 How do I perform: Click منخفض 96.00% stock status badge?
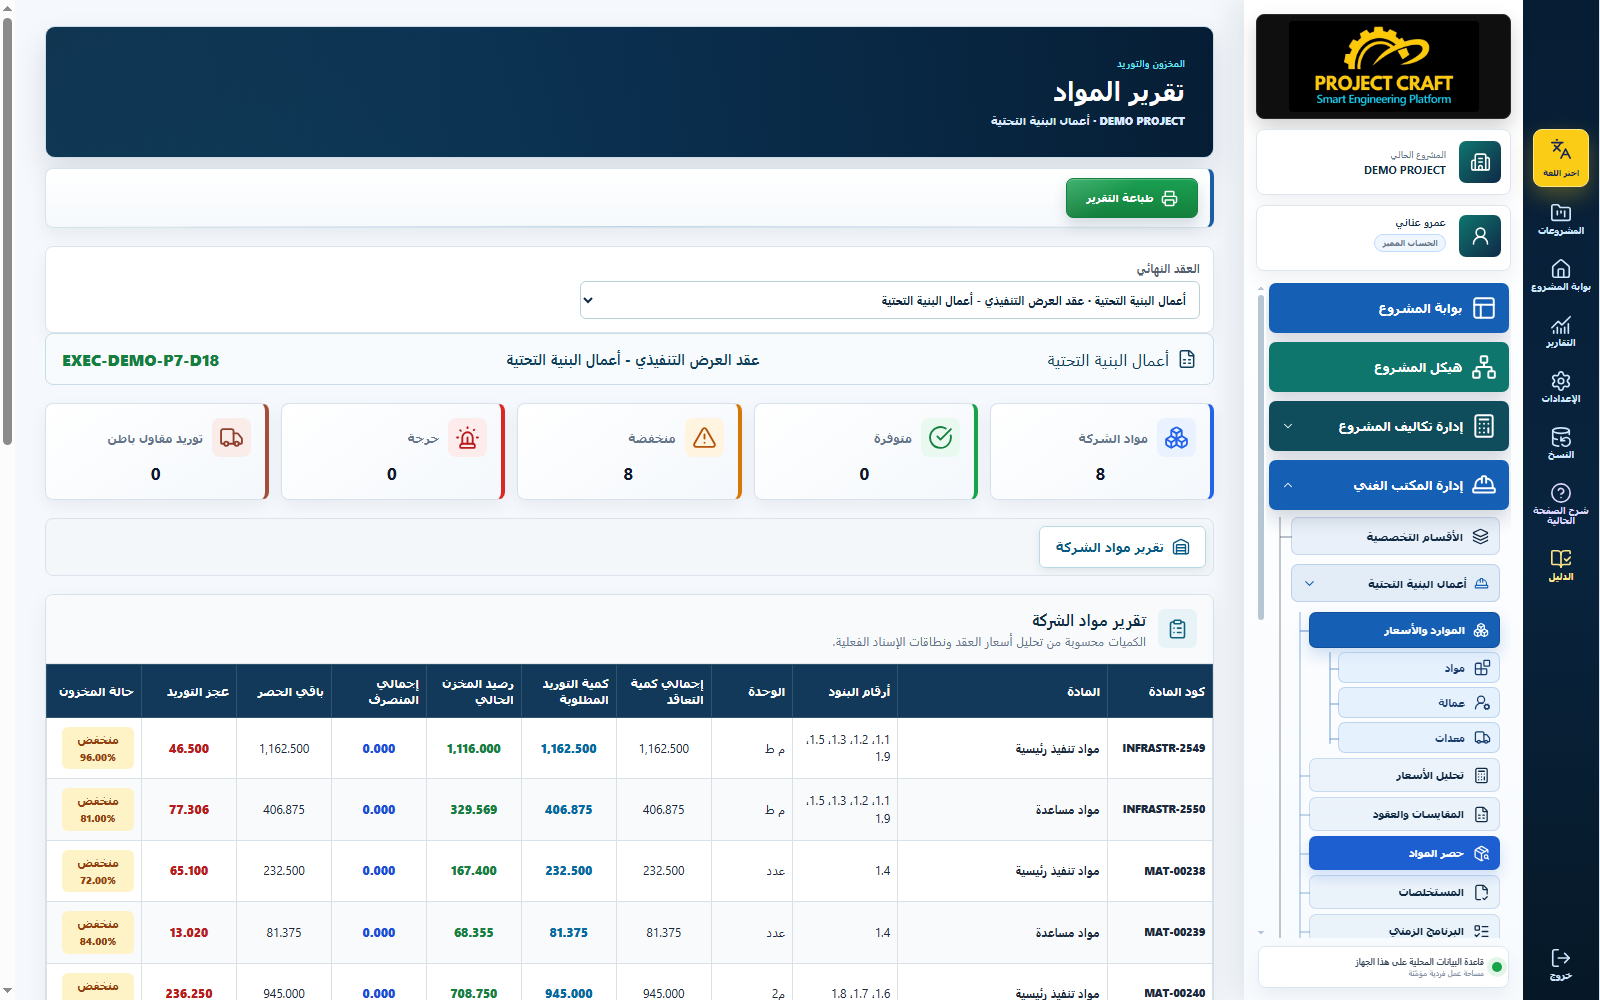[x=98, y=749]
